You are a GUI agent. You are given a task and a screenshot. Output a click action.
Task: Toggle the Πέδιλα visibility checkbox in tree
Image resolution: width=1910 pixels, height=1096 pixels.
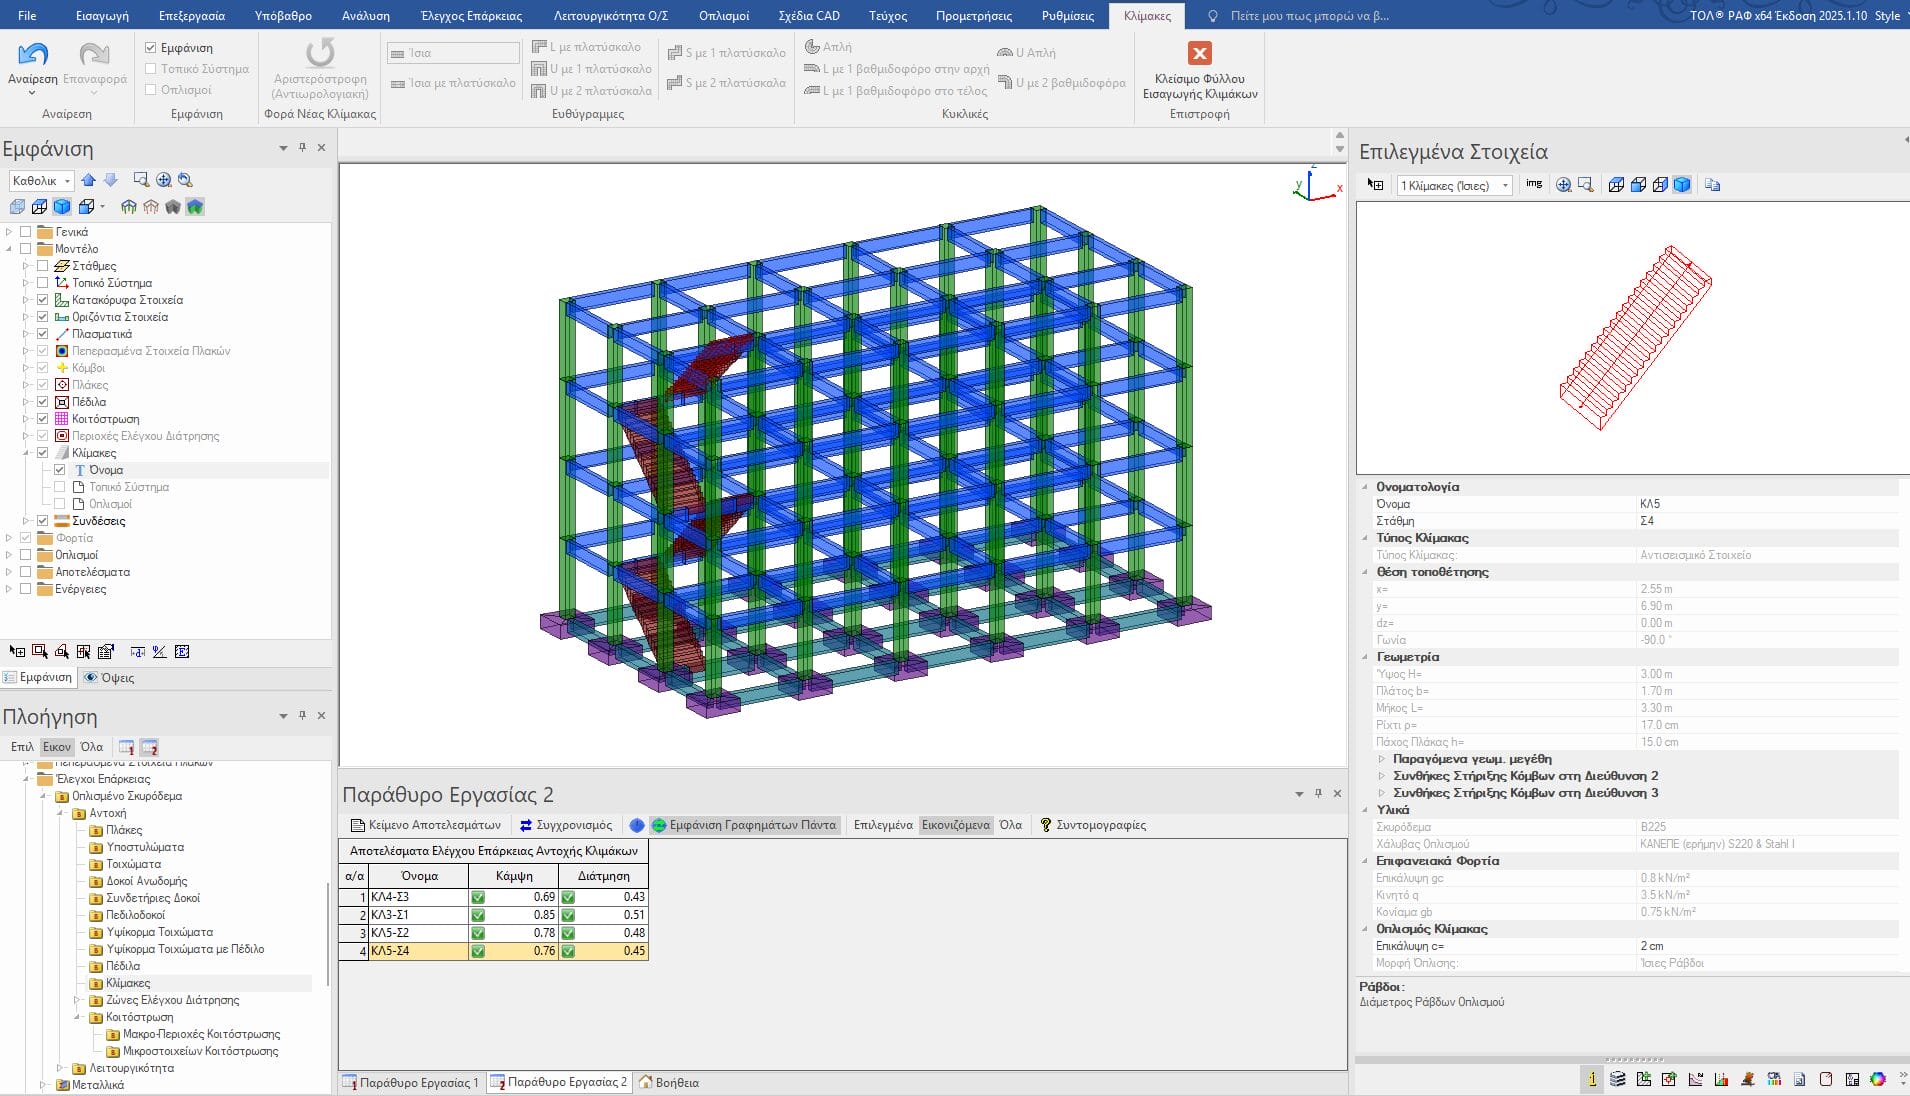click(43, 402)
